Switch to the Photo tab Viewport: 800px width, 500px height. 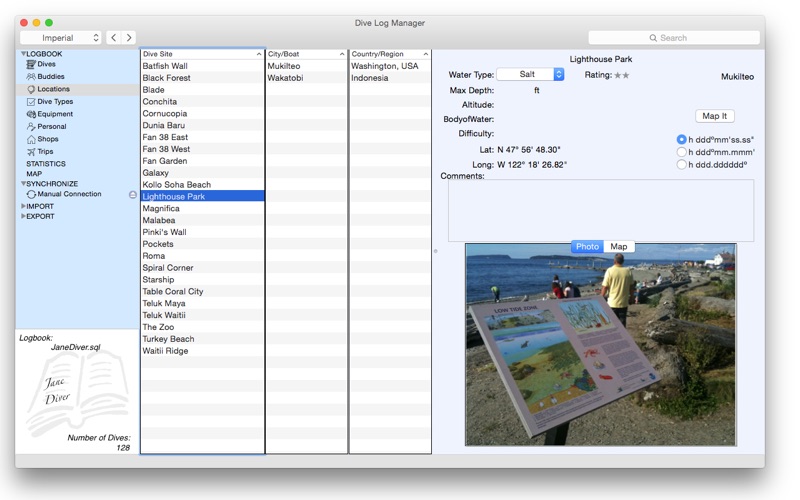[x=587, y=246]
